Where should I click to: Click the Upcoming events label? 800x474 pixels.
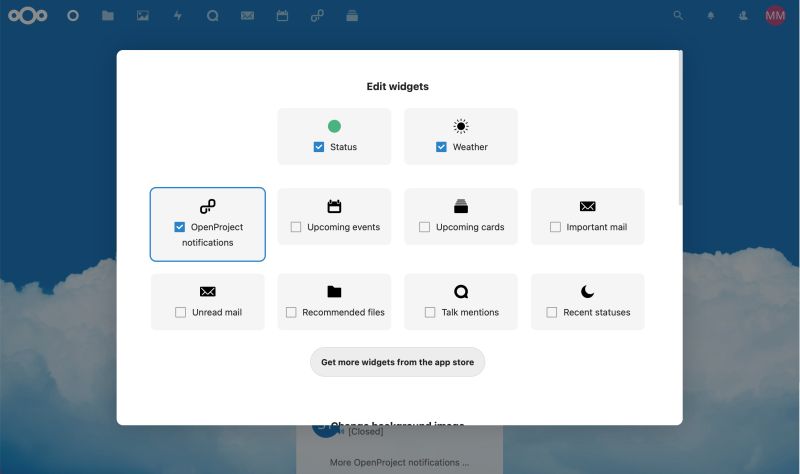(343, 227)
